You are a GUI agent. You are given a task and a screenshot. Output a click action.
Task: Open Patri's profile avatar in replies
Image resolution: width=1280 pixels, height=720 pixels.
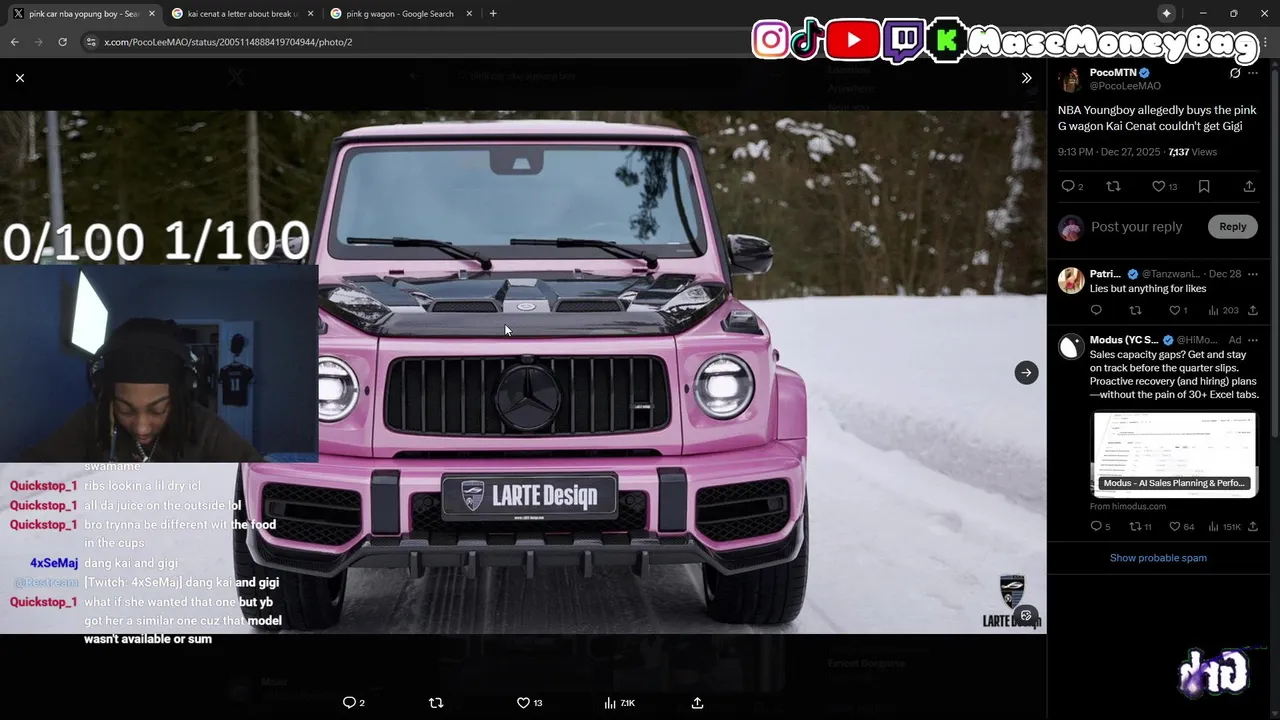pyautogui.click(x=1071, y=280)
